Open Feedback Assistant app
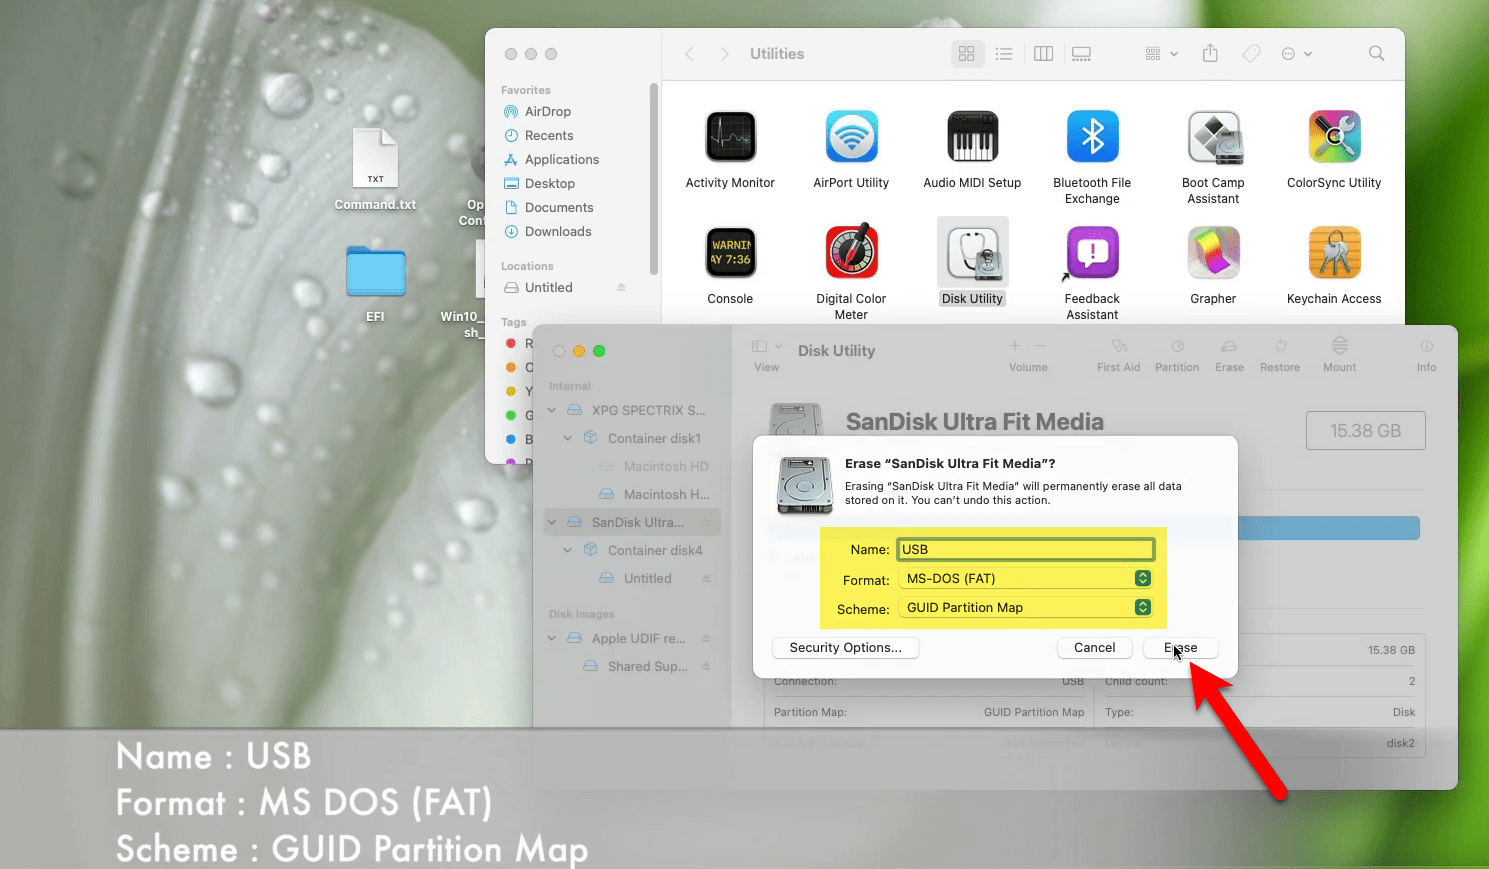This screenshot has width=1489, height=869. tap(1092, 253)
